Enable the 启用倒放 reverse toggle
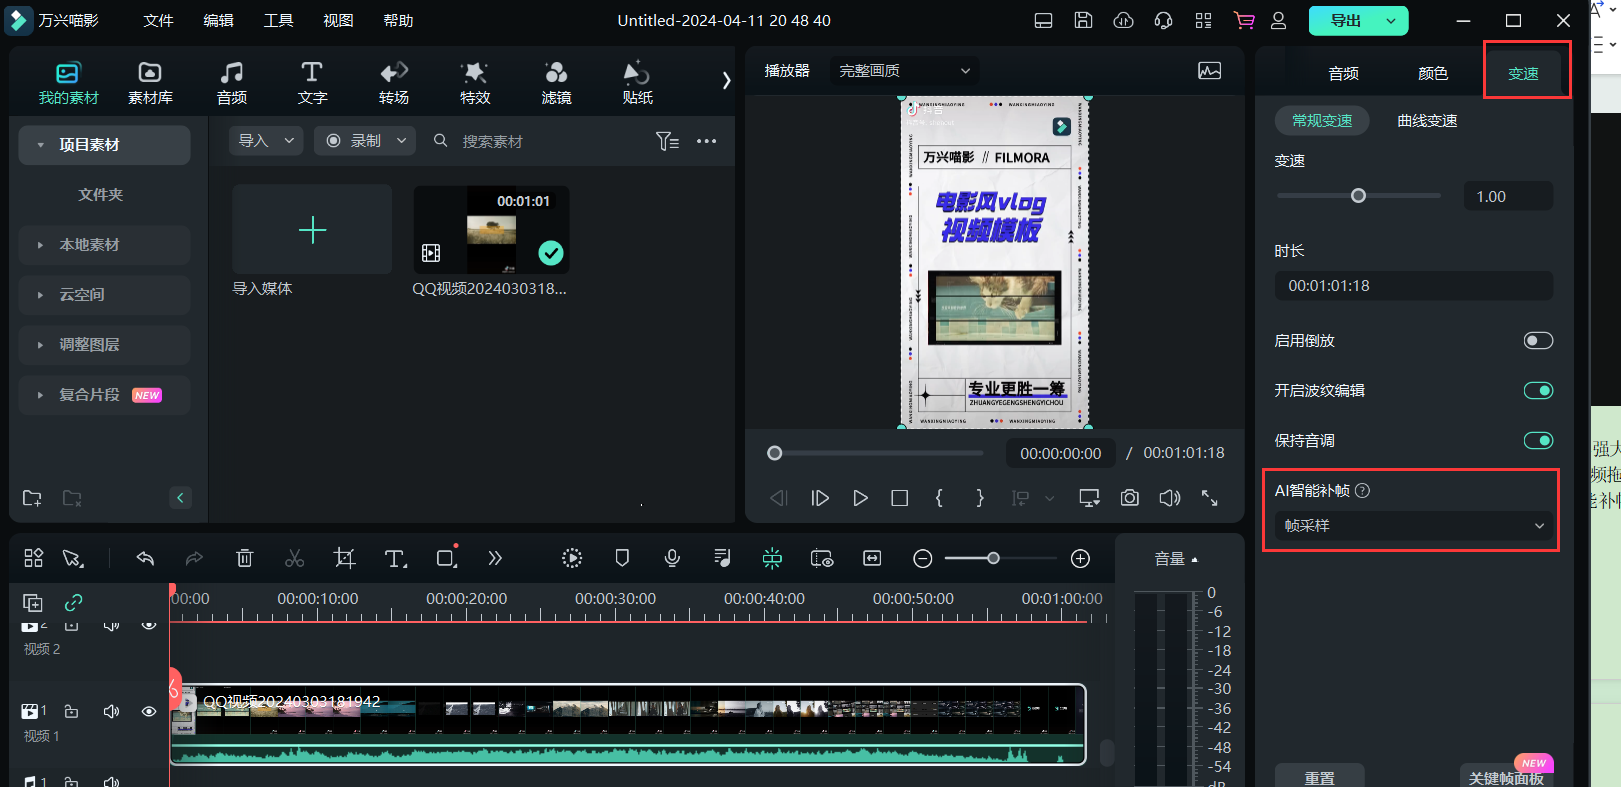Screen dimensions: 1621x787 tap(1537, 341)
